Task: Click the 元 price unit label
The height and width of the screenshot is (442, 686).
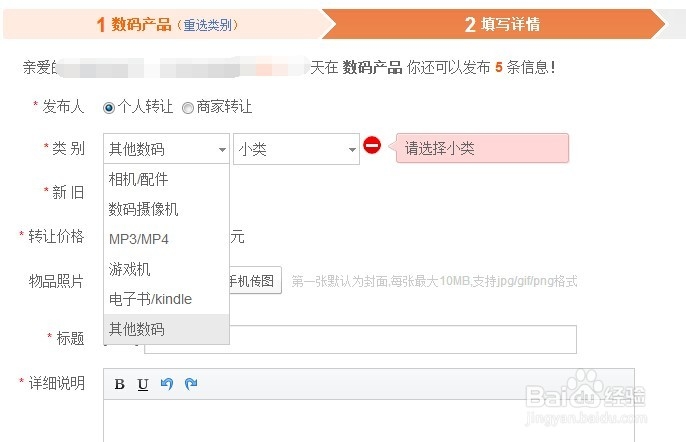Action: [237, 237]
